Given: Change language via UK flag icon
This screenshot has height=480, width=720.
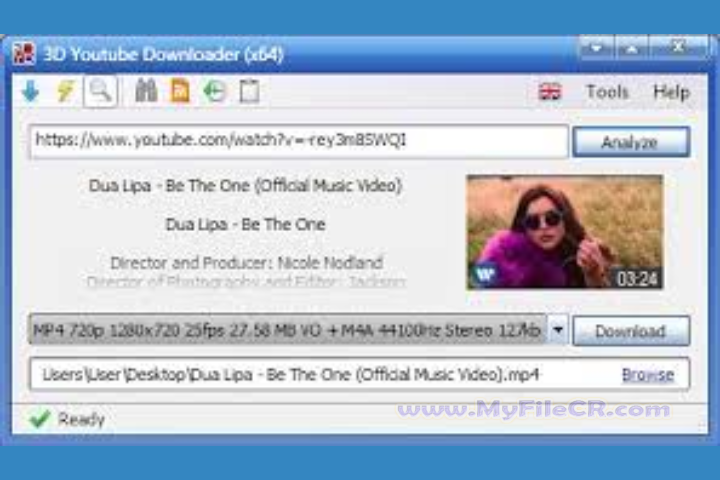Looking at the screenshot, I should pos(549,92).
